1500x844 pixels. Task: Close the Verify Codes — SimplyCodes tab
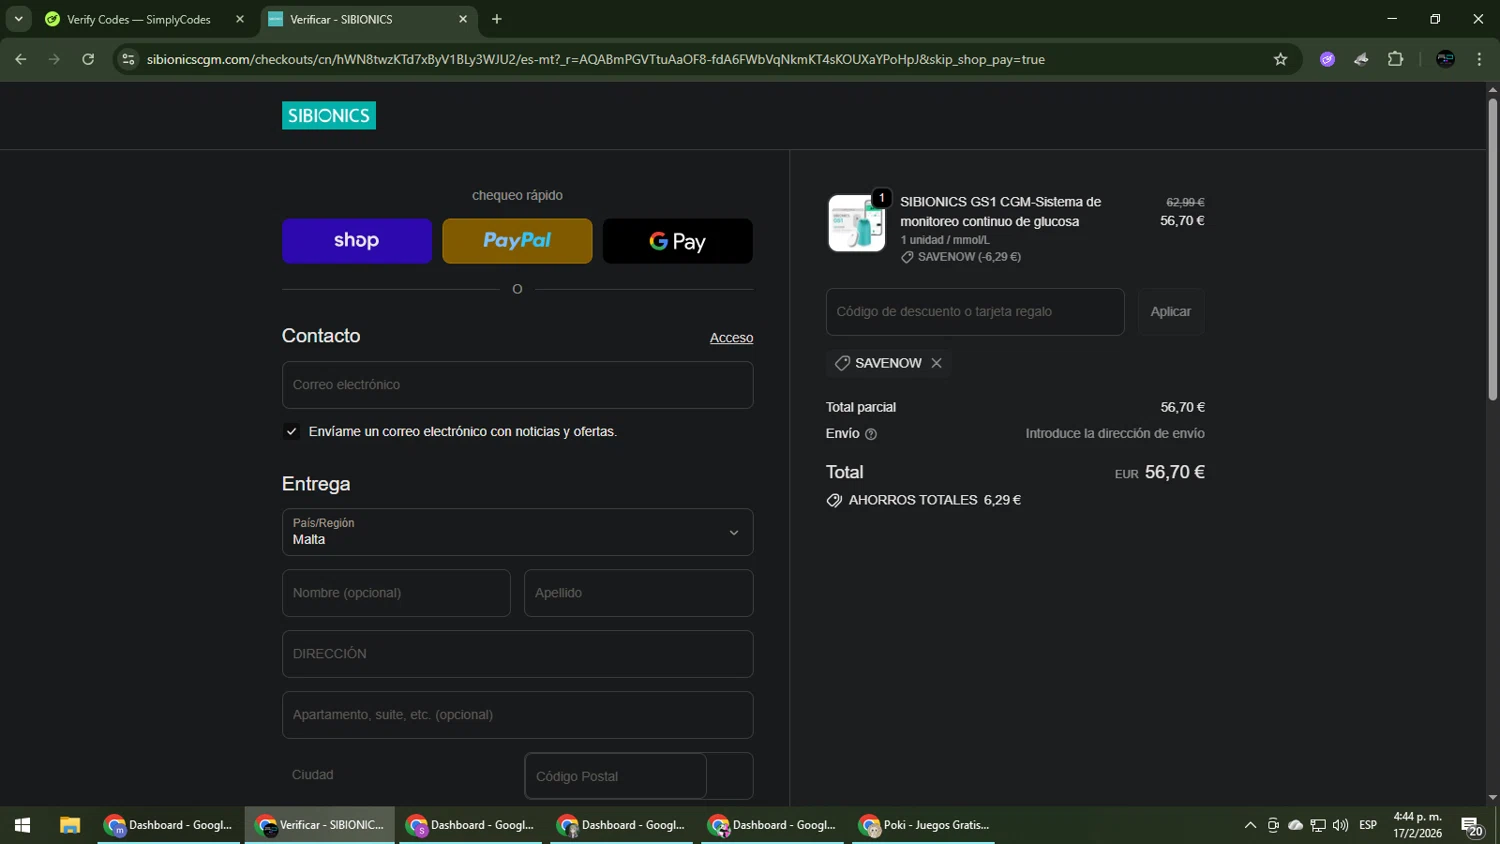pos(240,19)
